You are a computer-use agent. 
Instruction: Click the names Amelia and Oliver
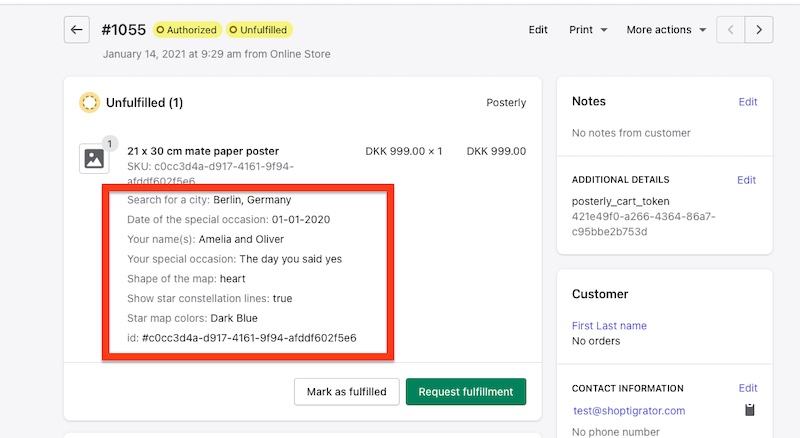(x=241, y=239)
